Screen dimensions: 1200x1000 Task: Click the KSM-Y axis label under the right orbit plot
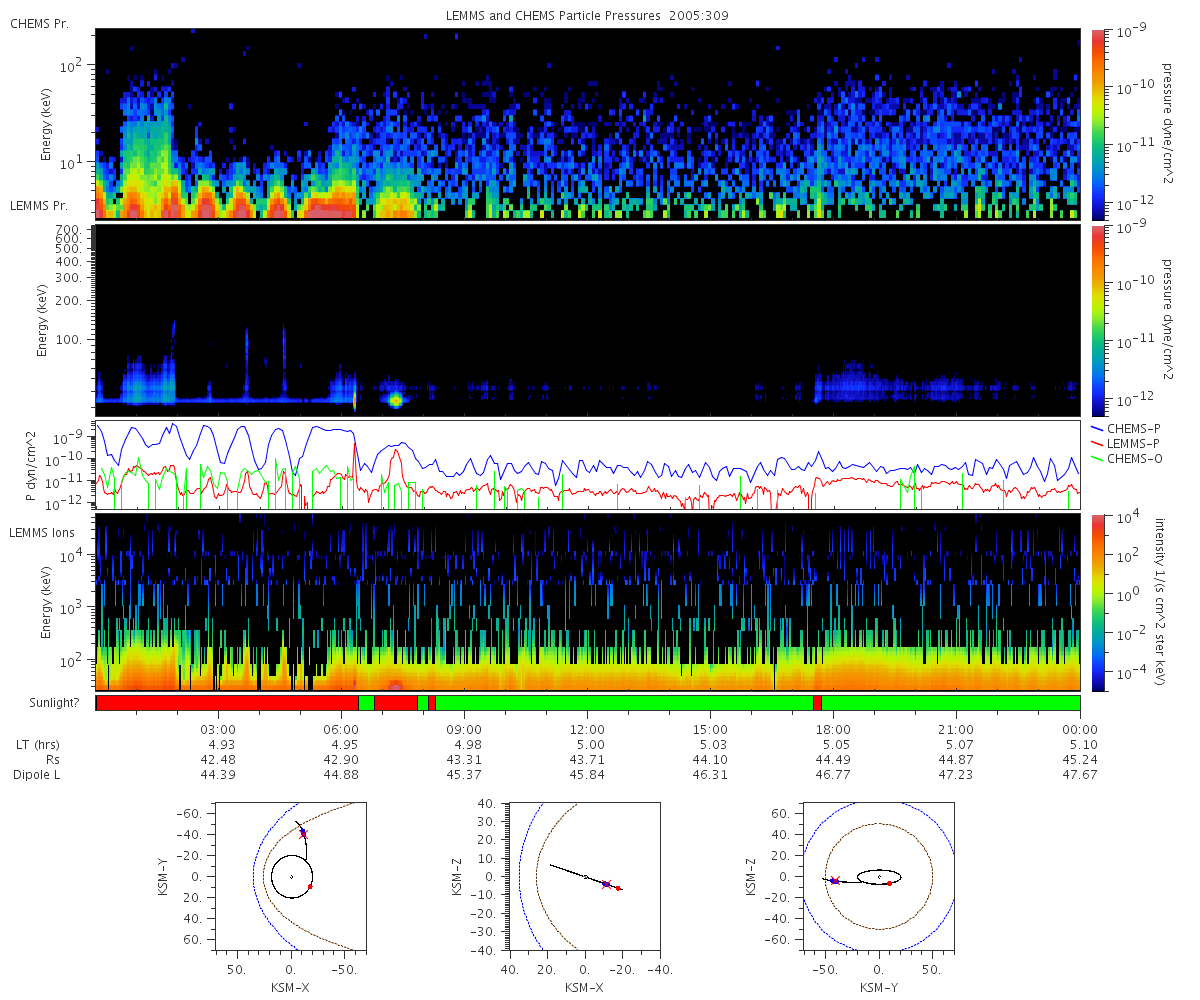point(878,987)
